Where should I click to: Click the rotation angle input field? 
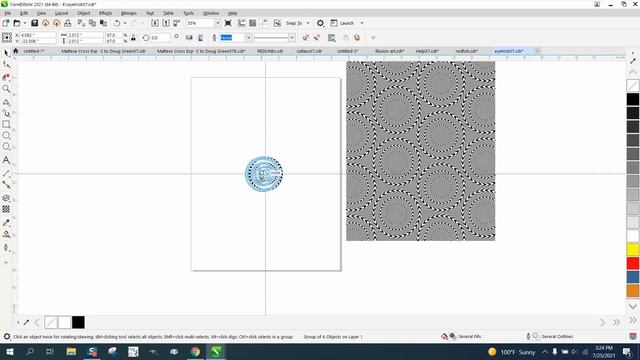[160, 38]
